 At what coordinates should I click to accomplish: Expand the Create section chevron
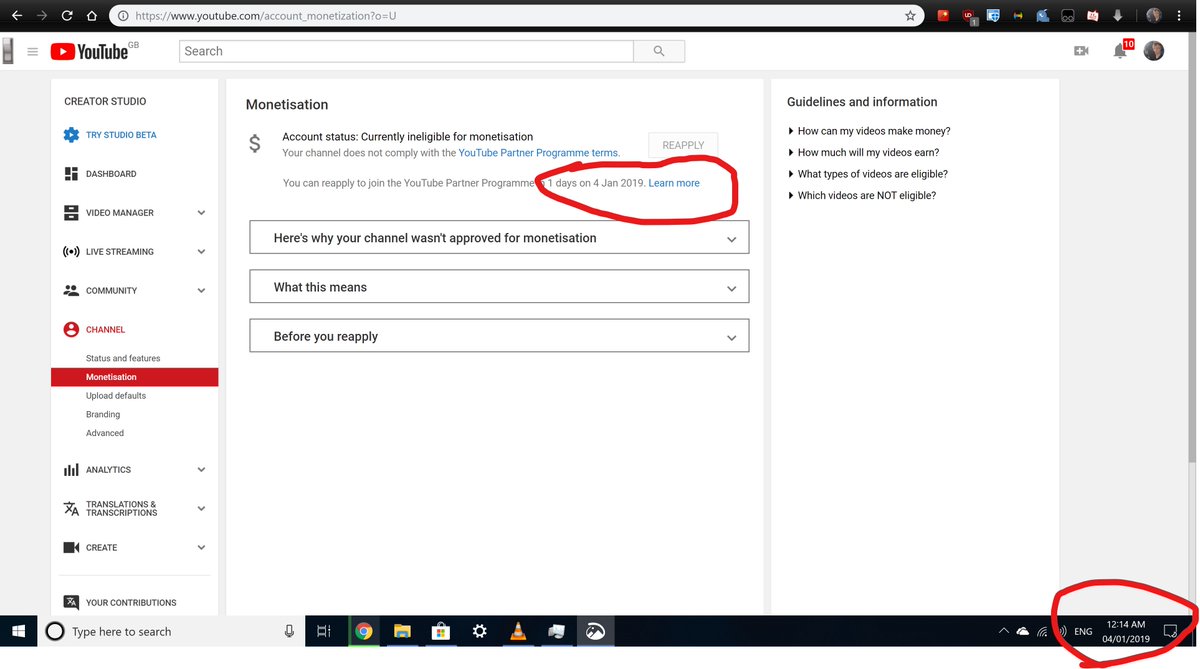coord(201,548)
